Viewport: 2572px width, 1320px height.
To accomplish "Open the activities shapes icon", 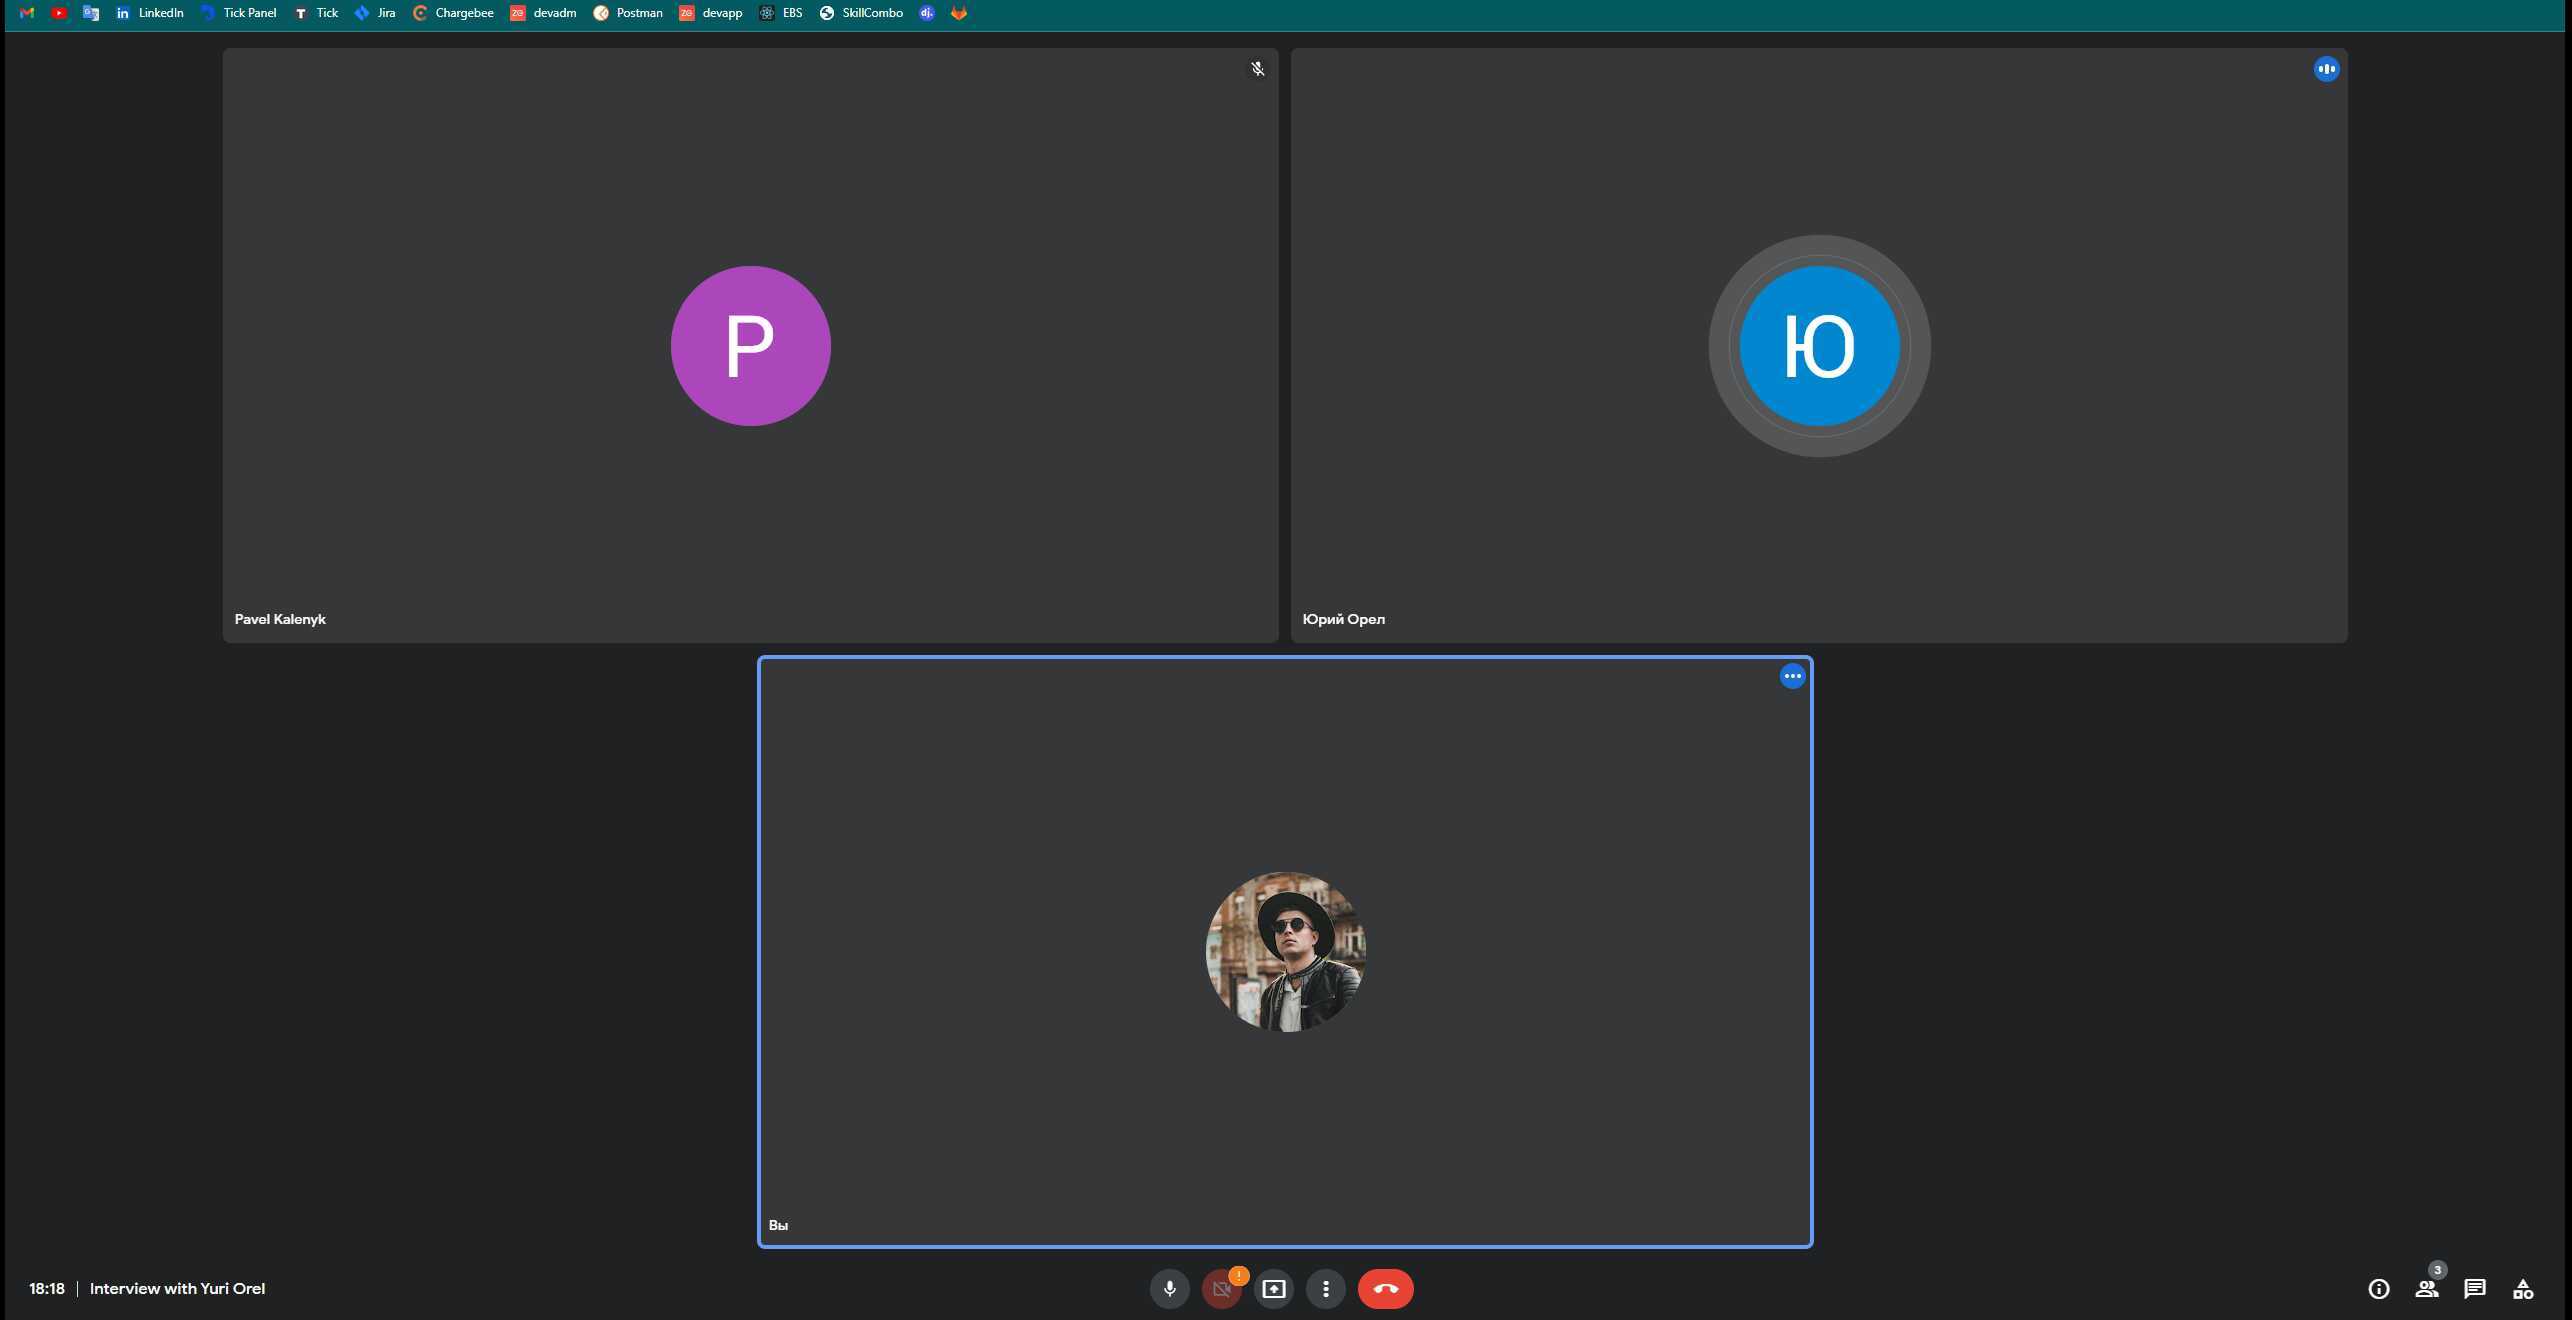I will coord(2522,1289).
